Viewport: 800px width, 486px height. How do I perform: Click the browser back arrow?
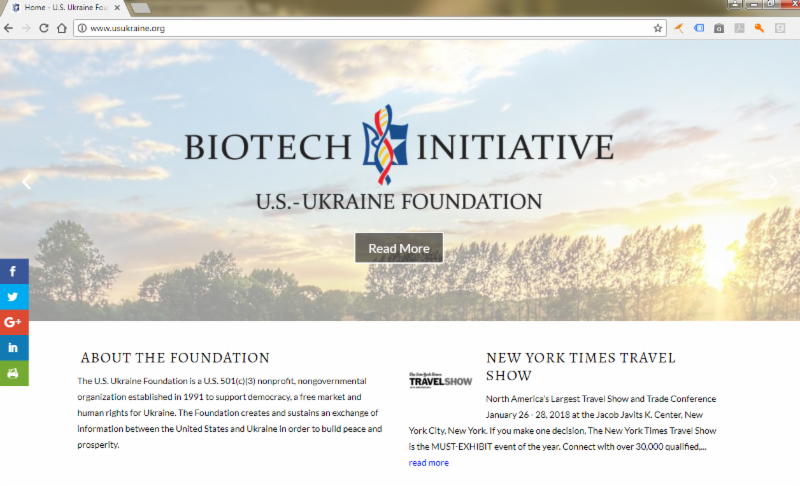pos(8,28)
